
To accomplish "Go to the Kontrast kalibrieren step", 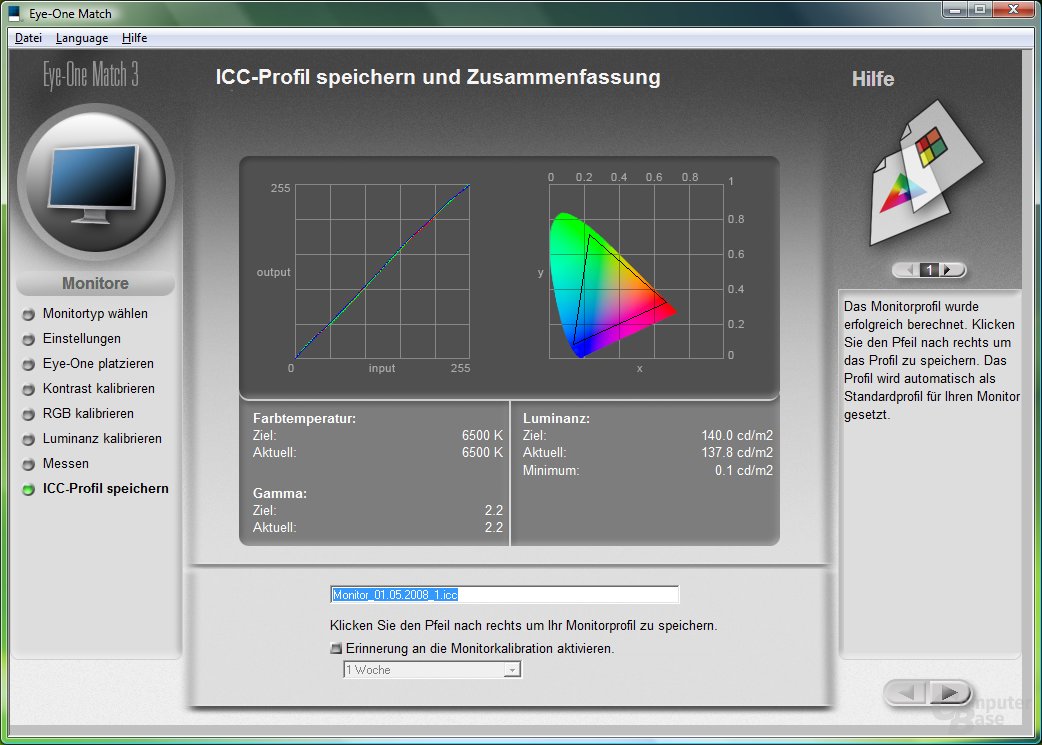I will tap(98, 388).
